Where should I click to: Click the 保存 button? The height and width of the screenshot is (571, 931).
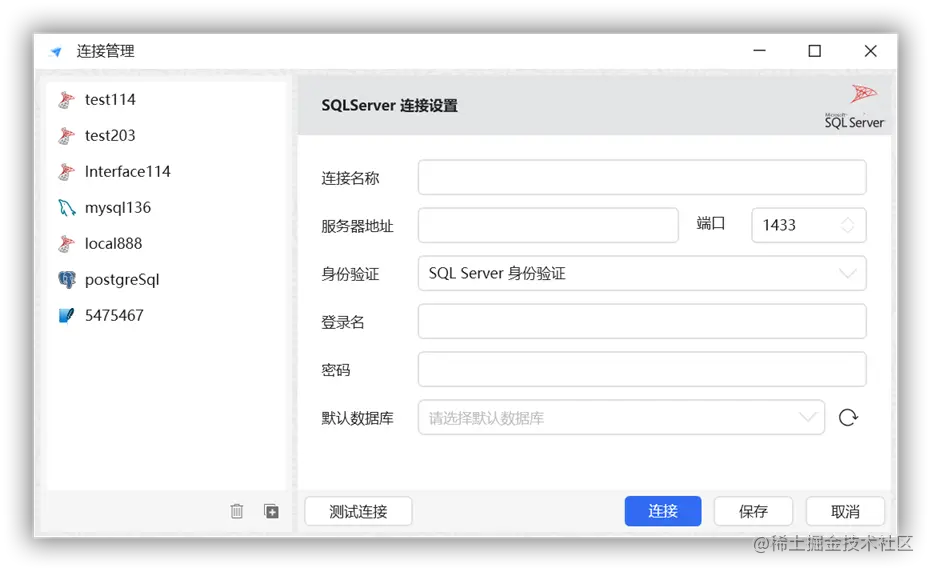pyautogui.click(x=753, y=511)
